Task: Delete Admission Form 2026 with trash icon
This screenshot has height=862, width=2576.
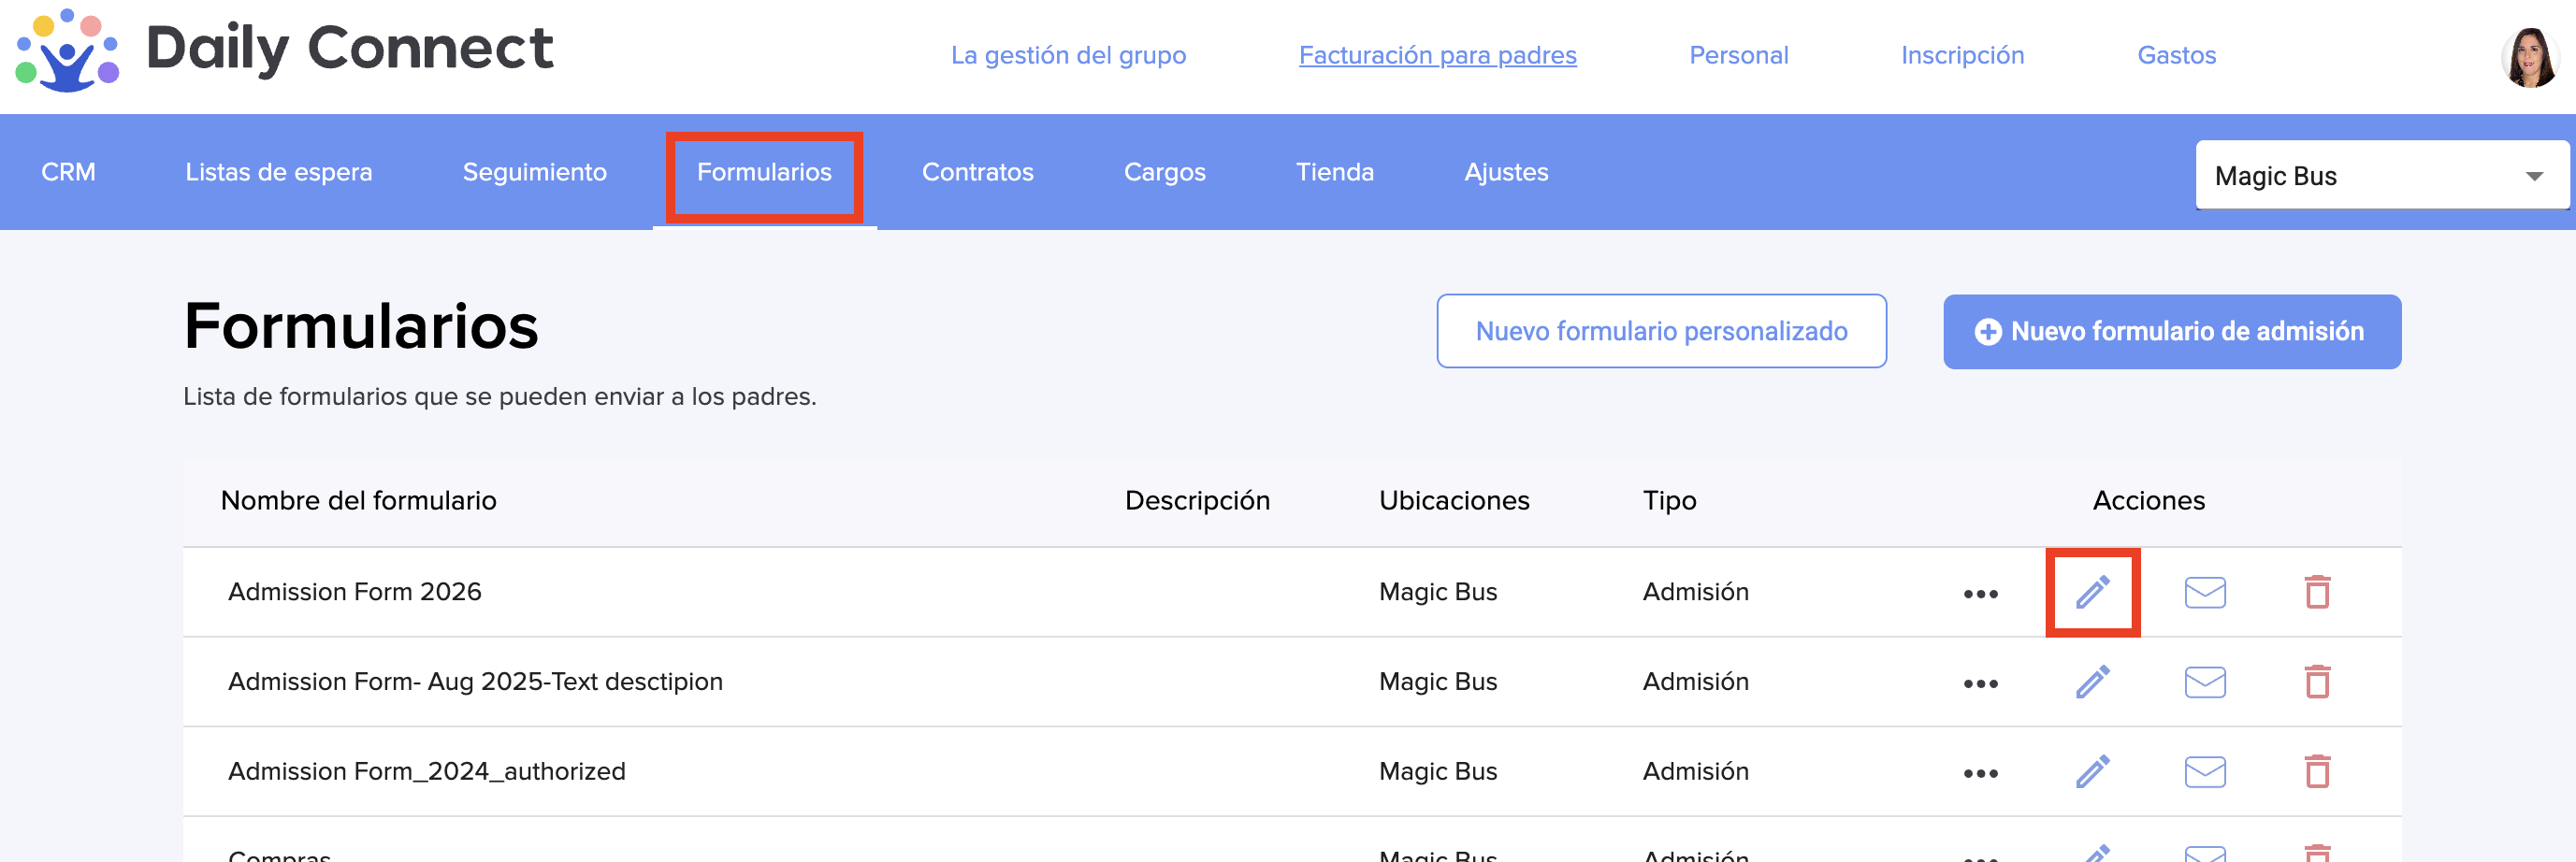Action: click(x=2317, y=592)
